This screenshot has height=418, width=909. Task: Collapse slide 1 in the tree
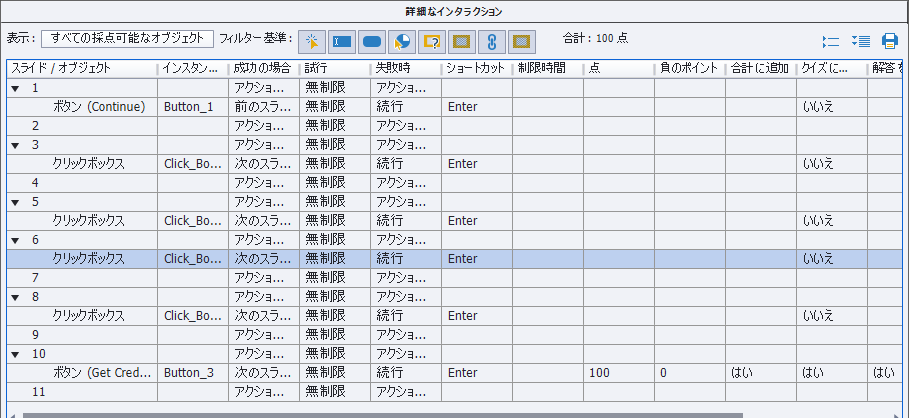15,88
